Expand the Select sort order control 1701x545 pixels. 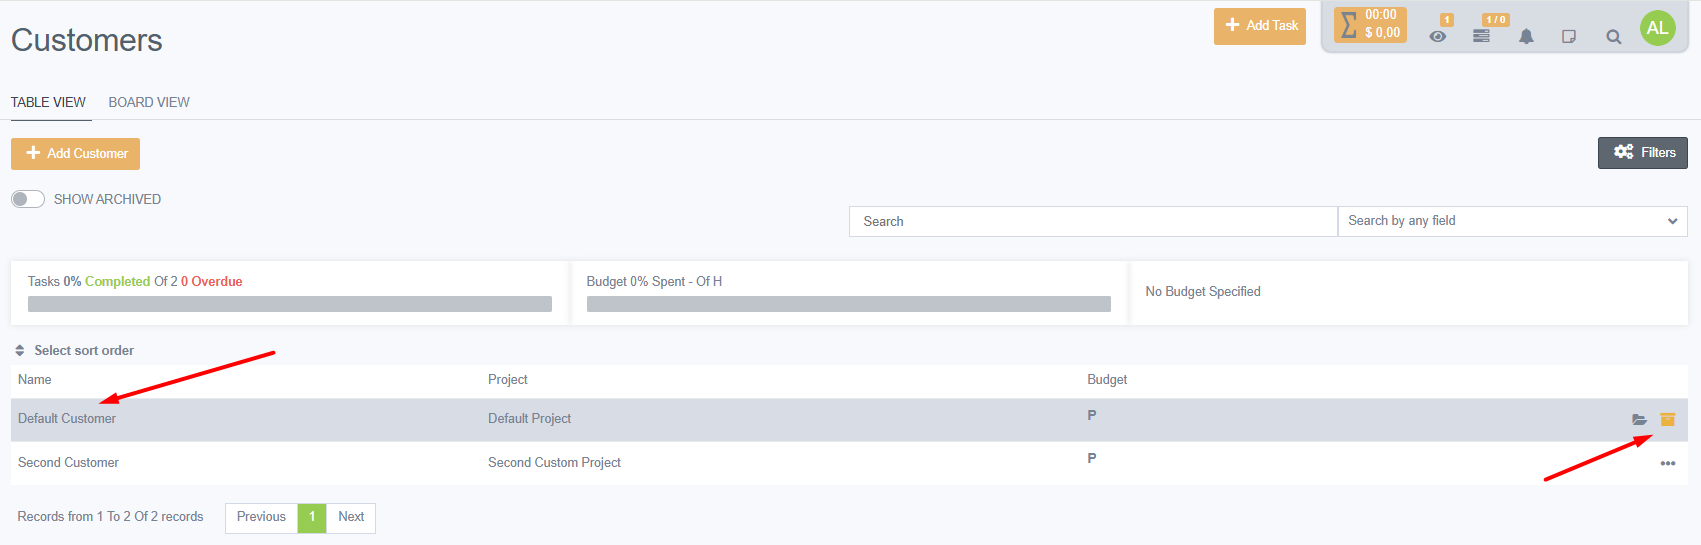pos(75,351)
